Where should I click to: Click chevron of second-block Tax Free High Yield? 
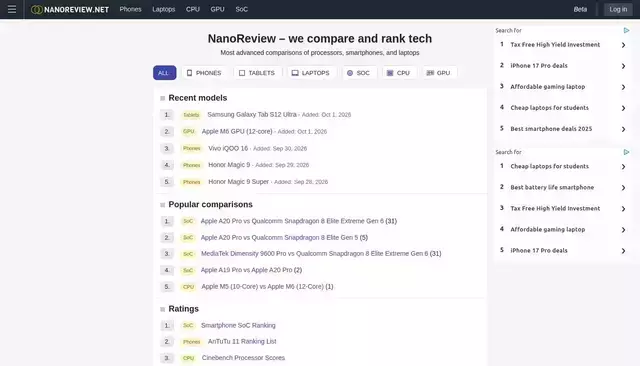(x=623, y=209)
